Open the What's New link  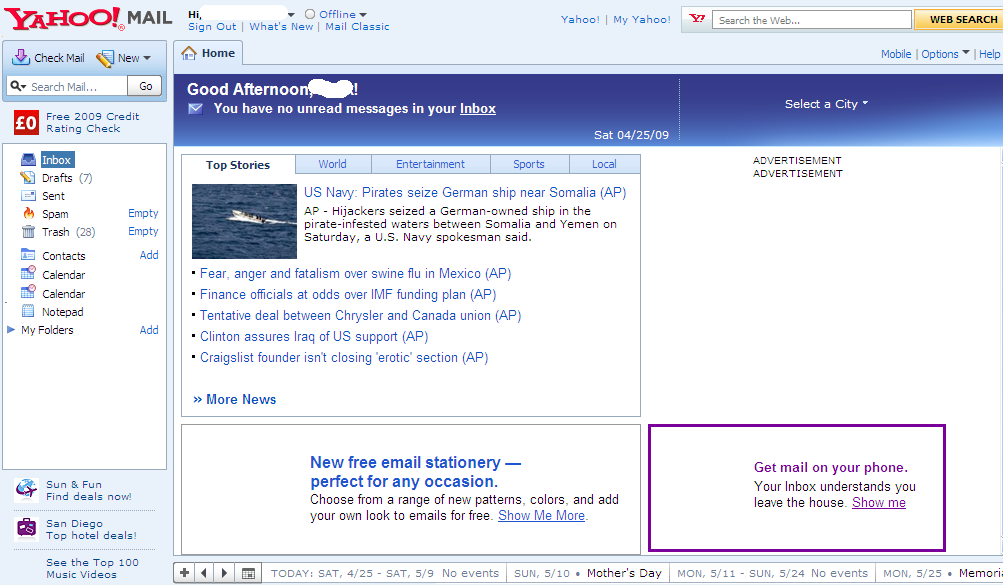(281, 27)
